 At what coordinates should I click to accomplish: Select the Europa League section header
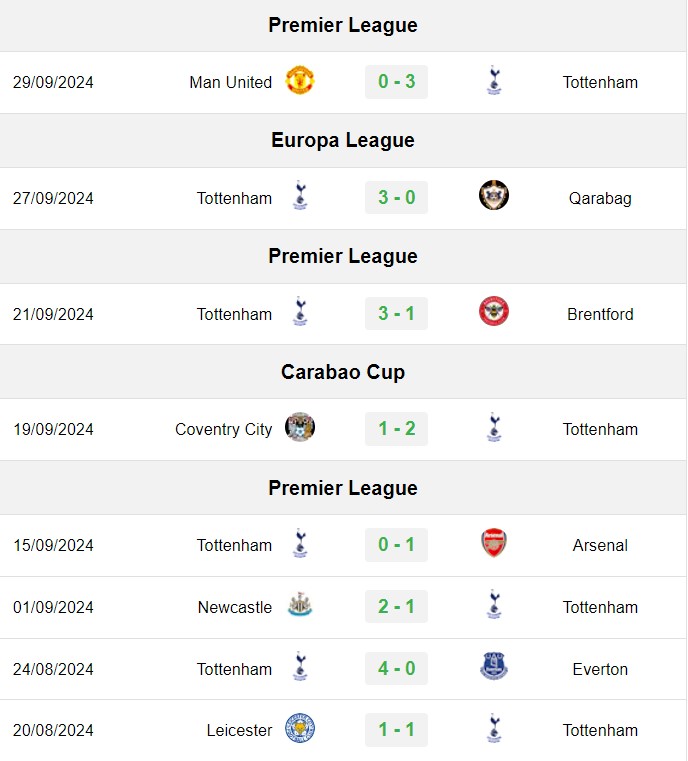(x=343, y=141)
